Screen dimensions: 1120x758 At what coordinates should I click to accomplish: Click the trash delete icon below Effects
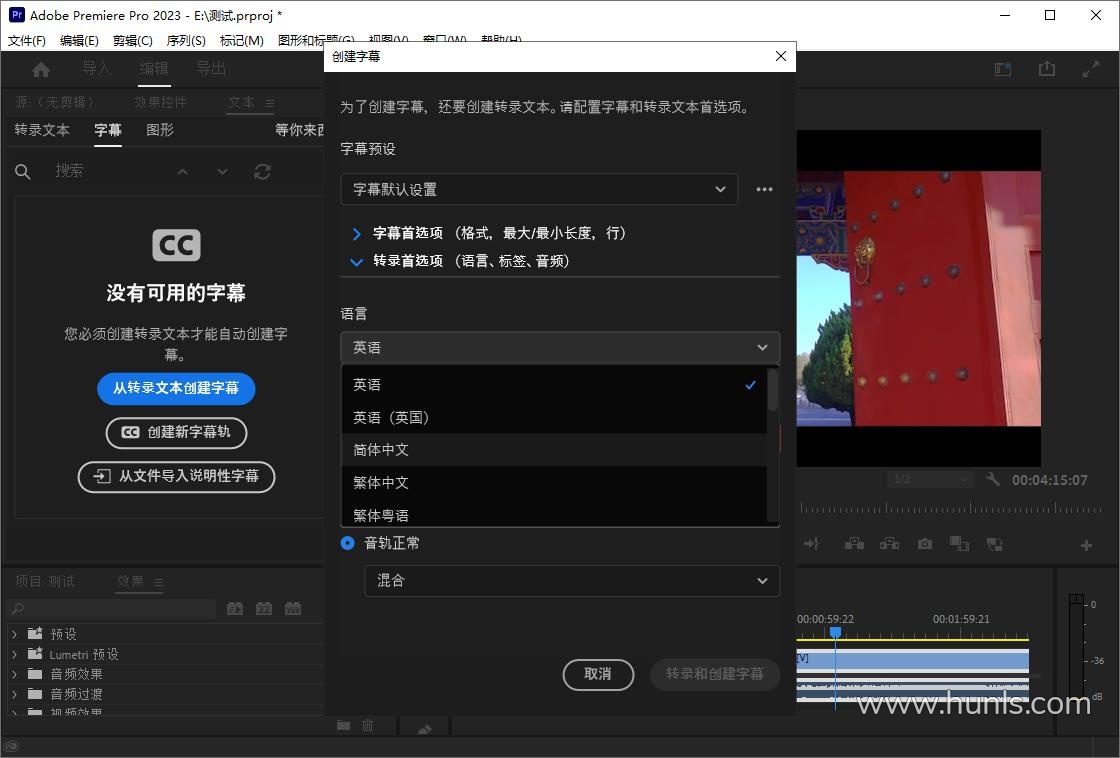(x=367, y=725)
